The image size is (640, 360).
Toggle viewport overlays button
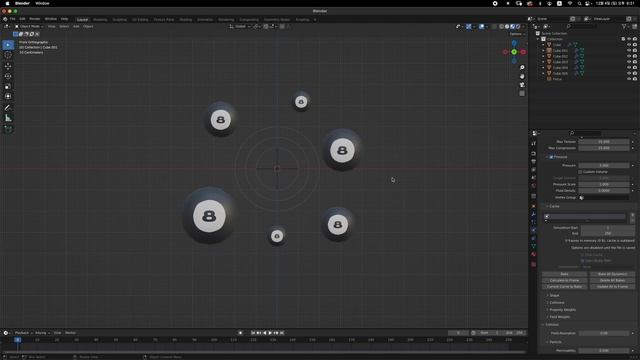coord(482,27)
